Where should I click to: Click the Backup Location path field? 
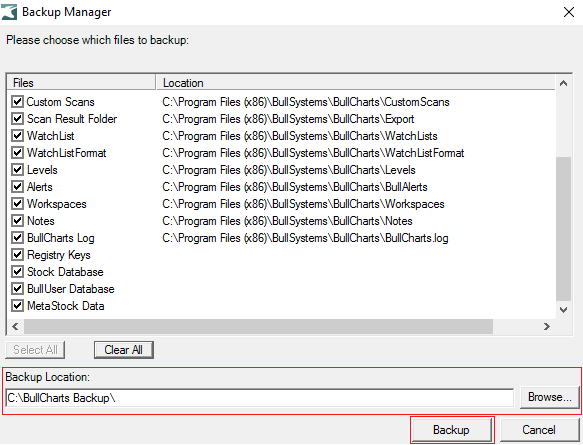260,398
